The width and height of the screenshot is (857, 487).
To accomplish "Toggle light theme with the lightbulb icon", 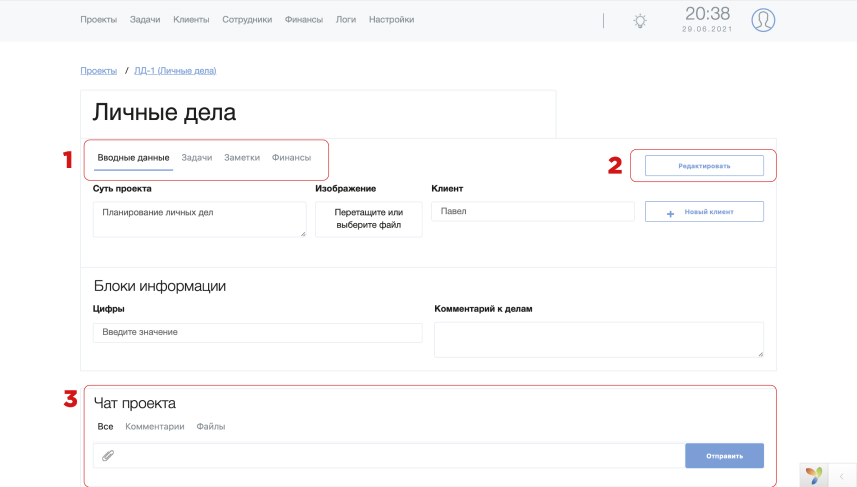I will tap(639, 21).
